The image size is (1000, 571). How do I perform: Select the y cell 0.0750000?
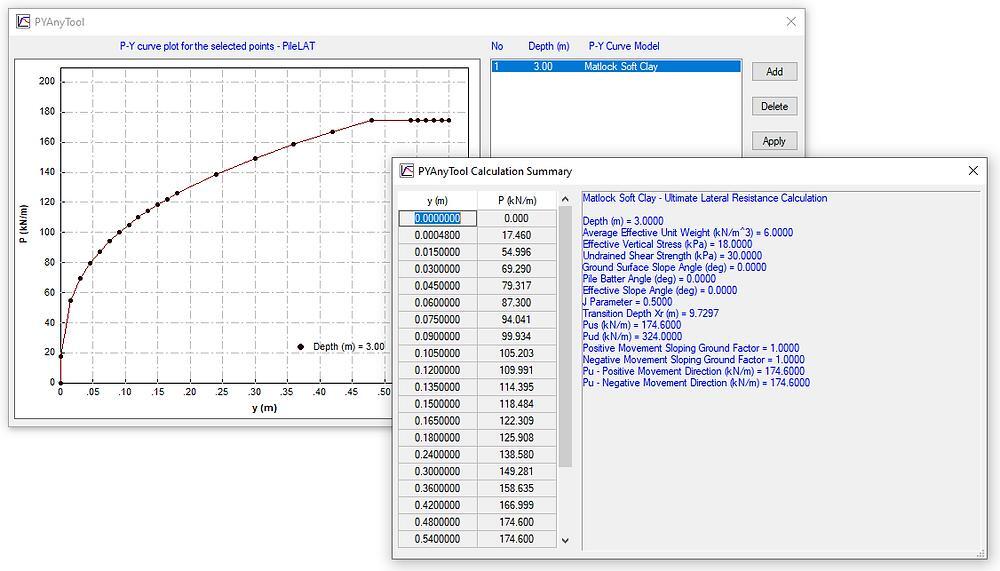point(438,320)
